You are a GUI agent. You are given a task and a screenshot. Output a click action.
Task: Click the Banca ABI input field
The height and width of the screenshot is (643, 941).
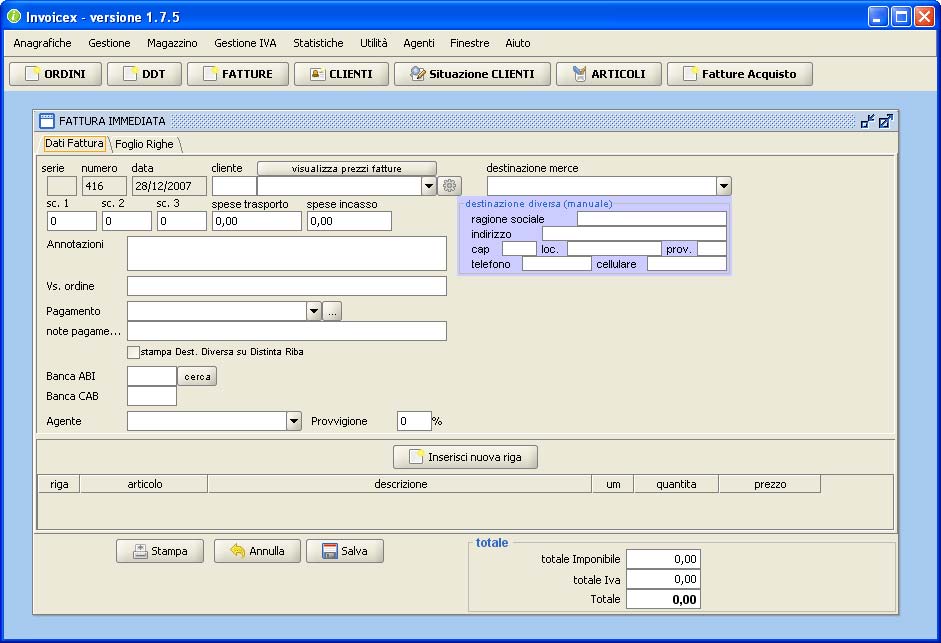(x=152, y=376)
